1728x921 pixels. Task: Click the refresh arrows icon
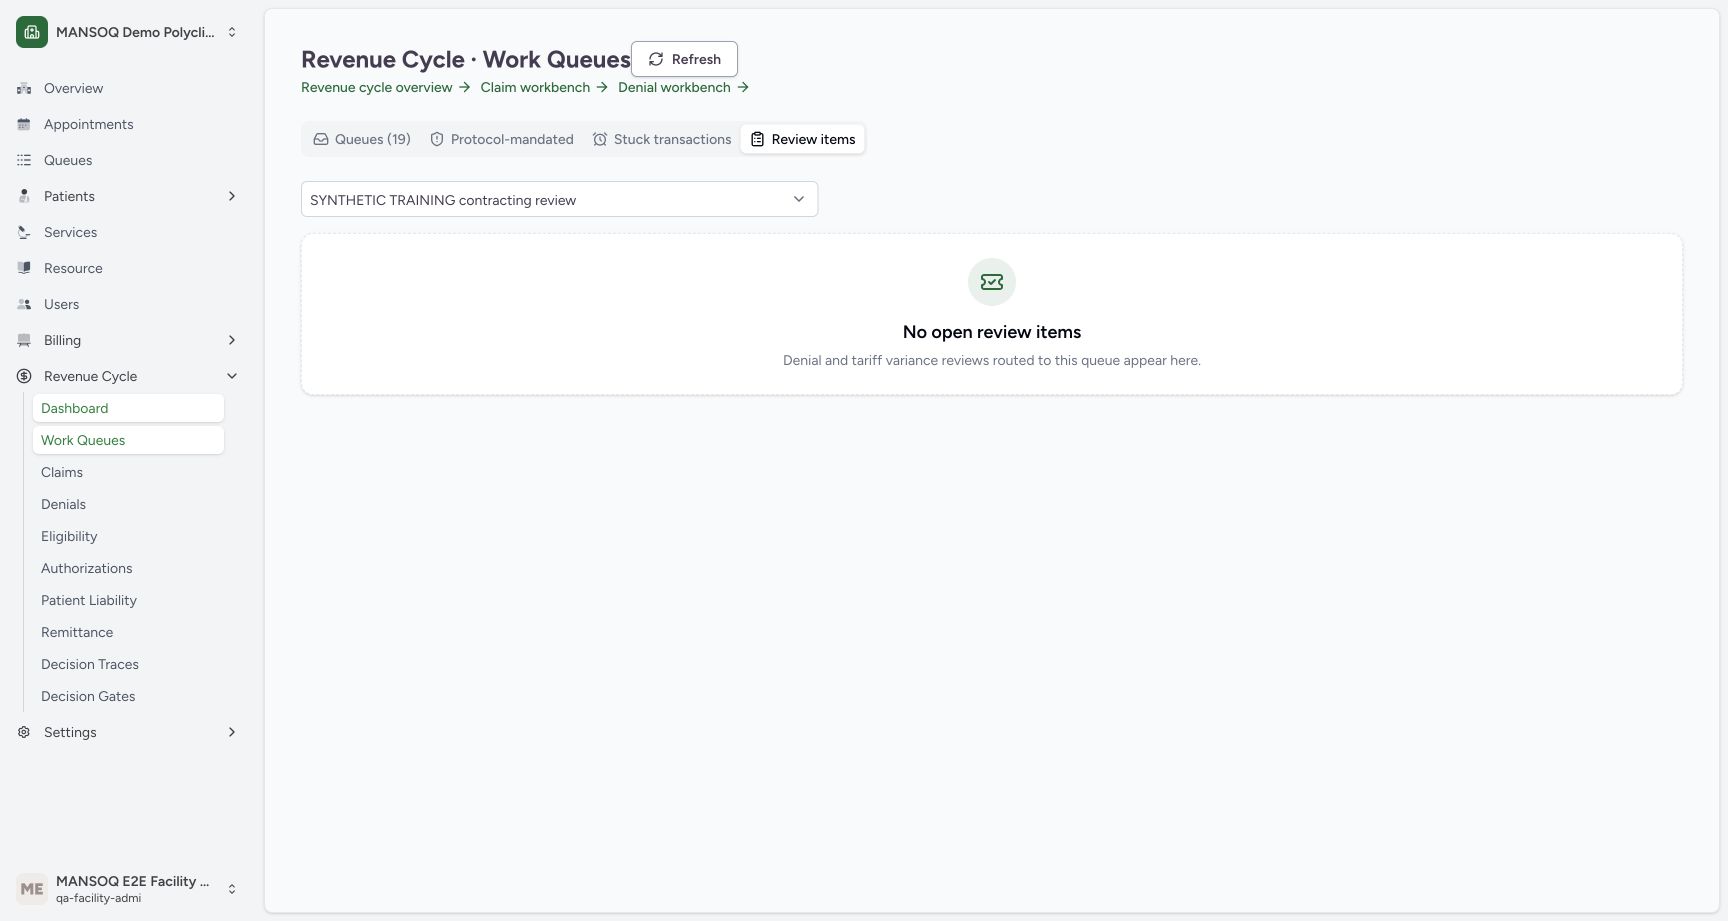click(656, 59)
